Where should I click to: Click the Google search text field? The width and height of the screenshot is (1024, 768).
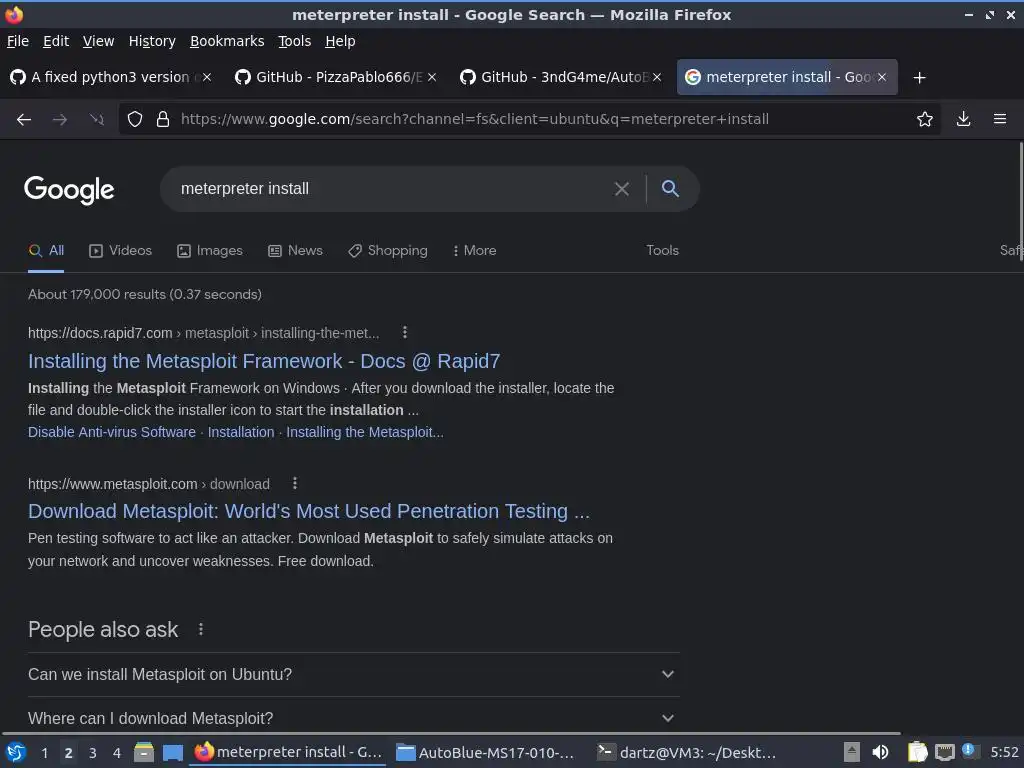392,189
